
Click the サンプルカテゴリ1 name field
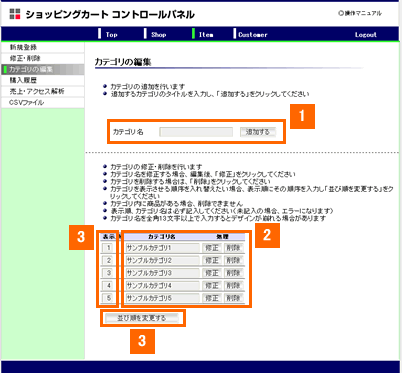(162, 248)
